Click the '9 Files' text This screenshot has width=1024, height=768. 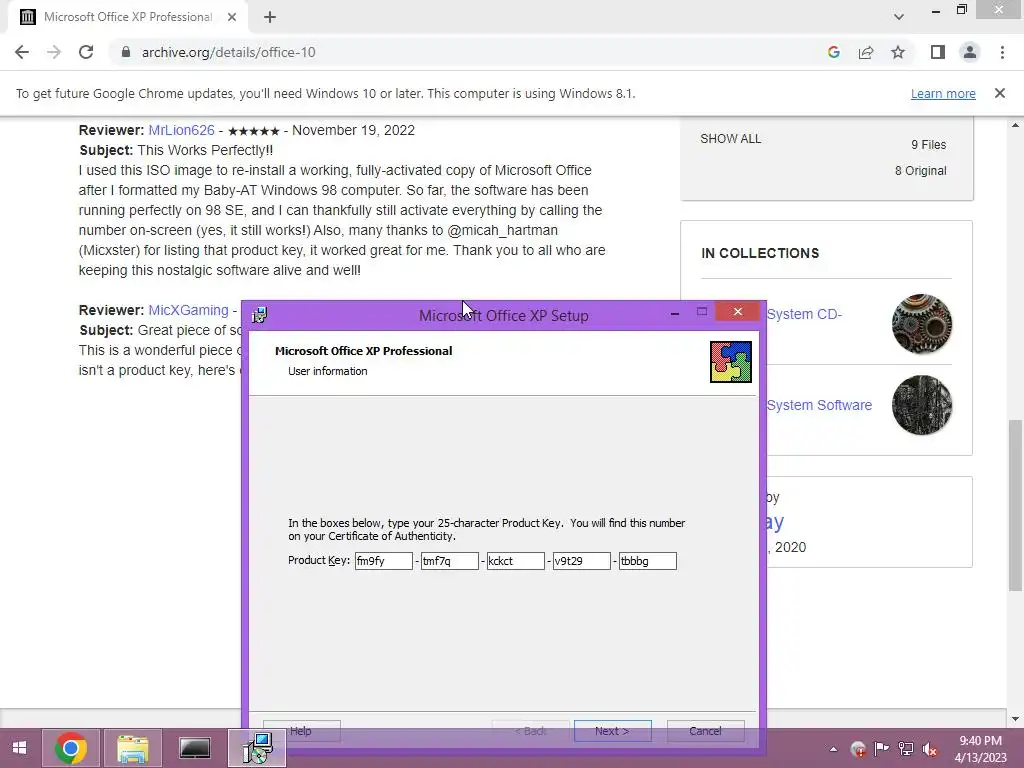pos(929,144)
